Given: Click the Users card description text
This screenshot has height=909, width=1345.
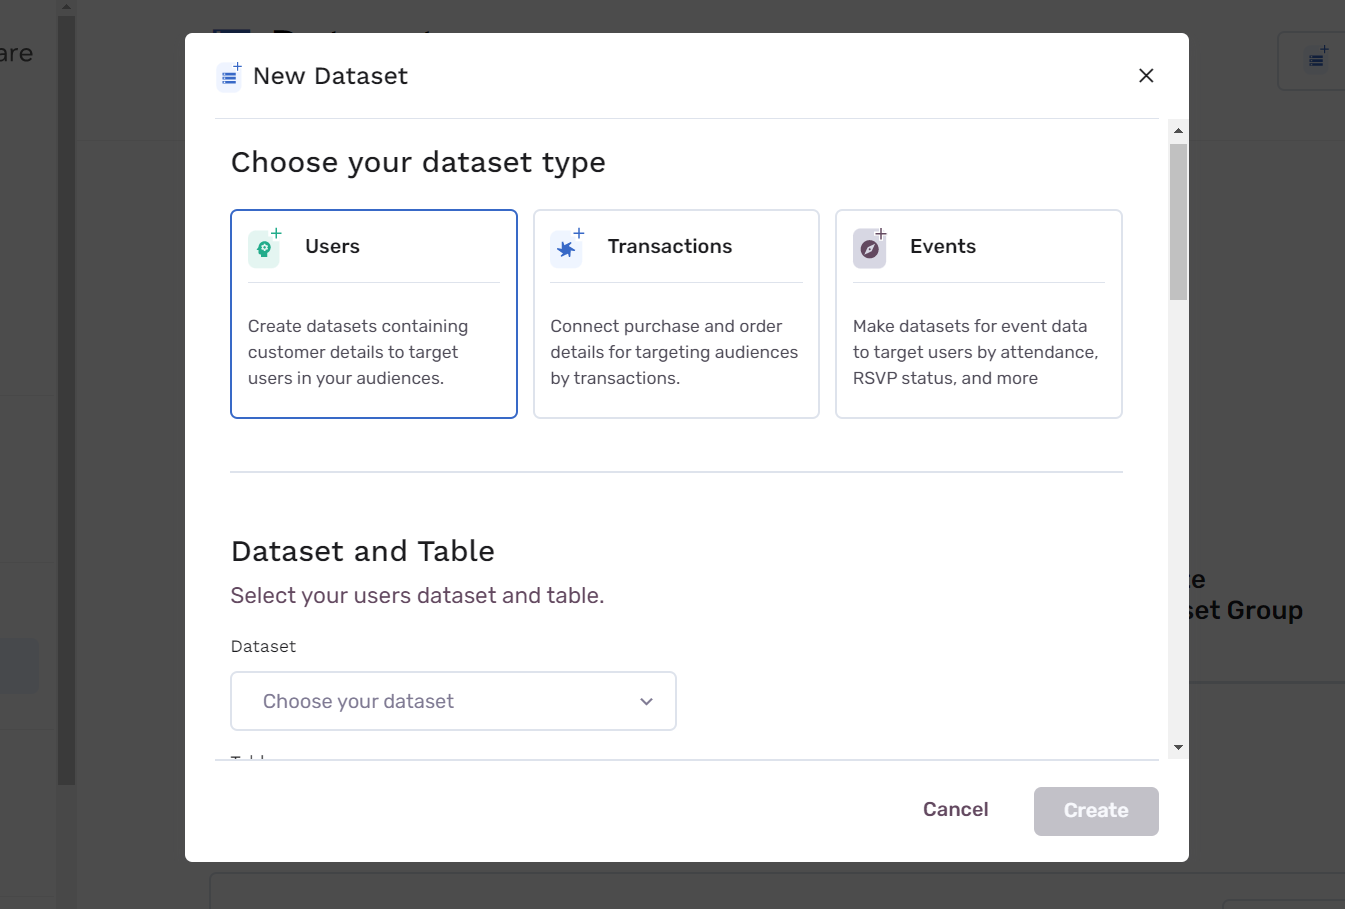Looking at the screenshot, I should click(358, 352).
